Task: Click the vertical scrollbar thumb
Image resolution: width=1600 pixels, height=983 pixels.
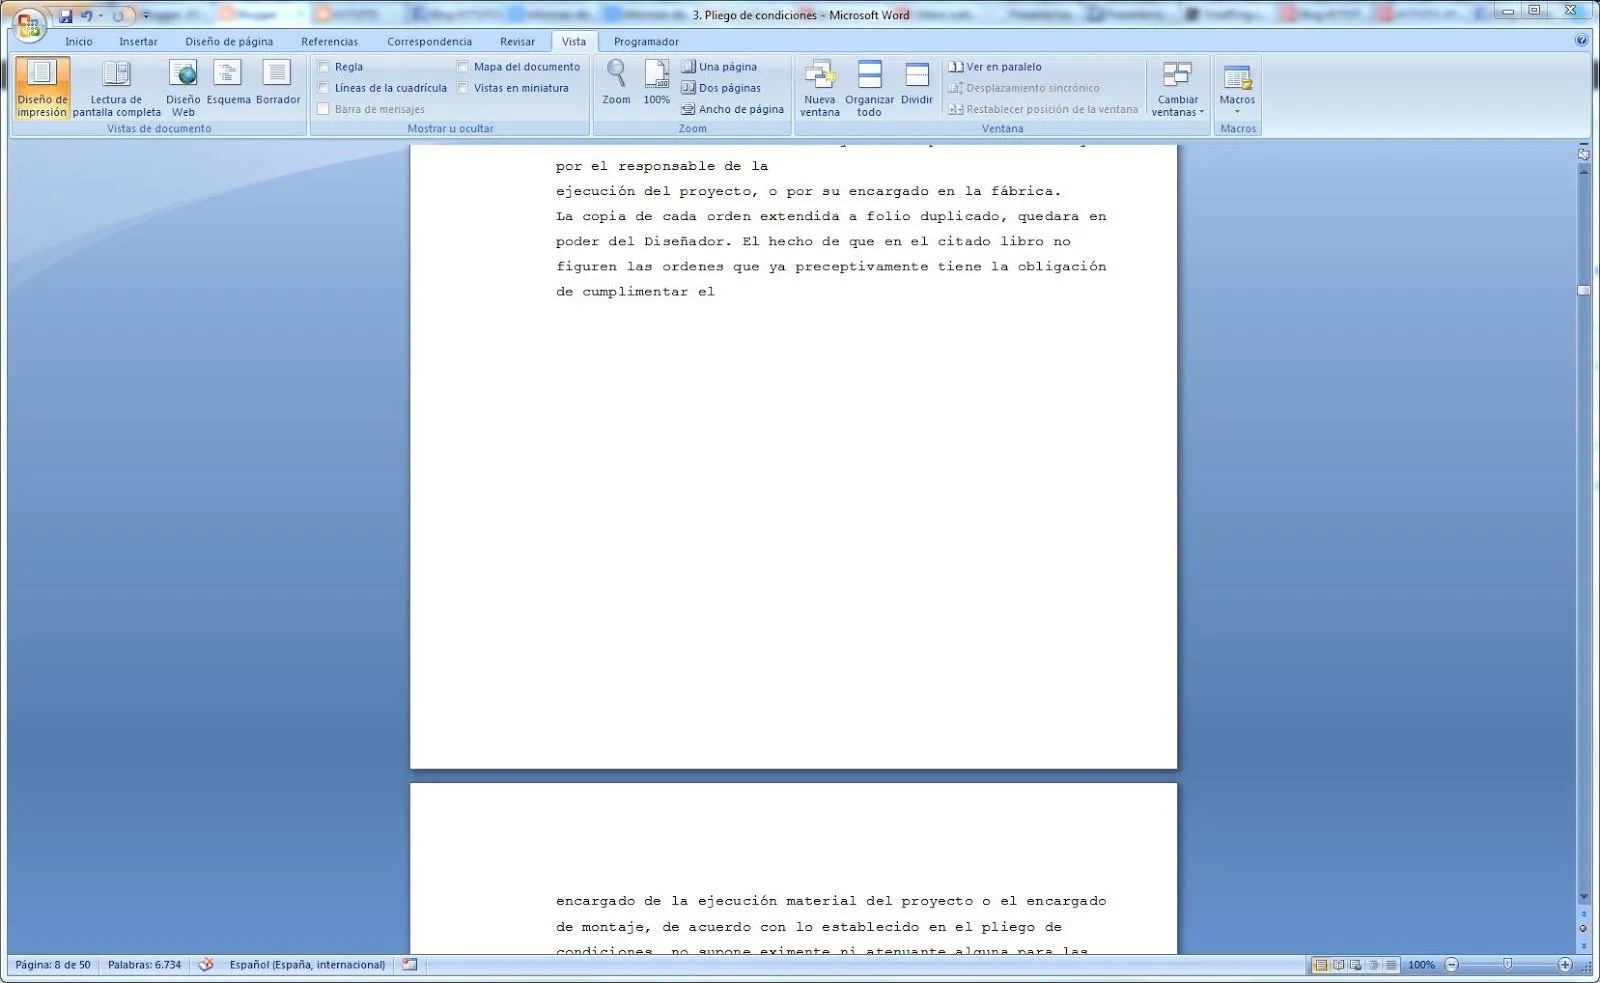Action: pos(1583,290)
